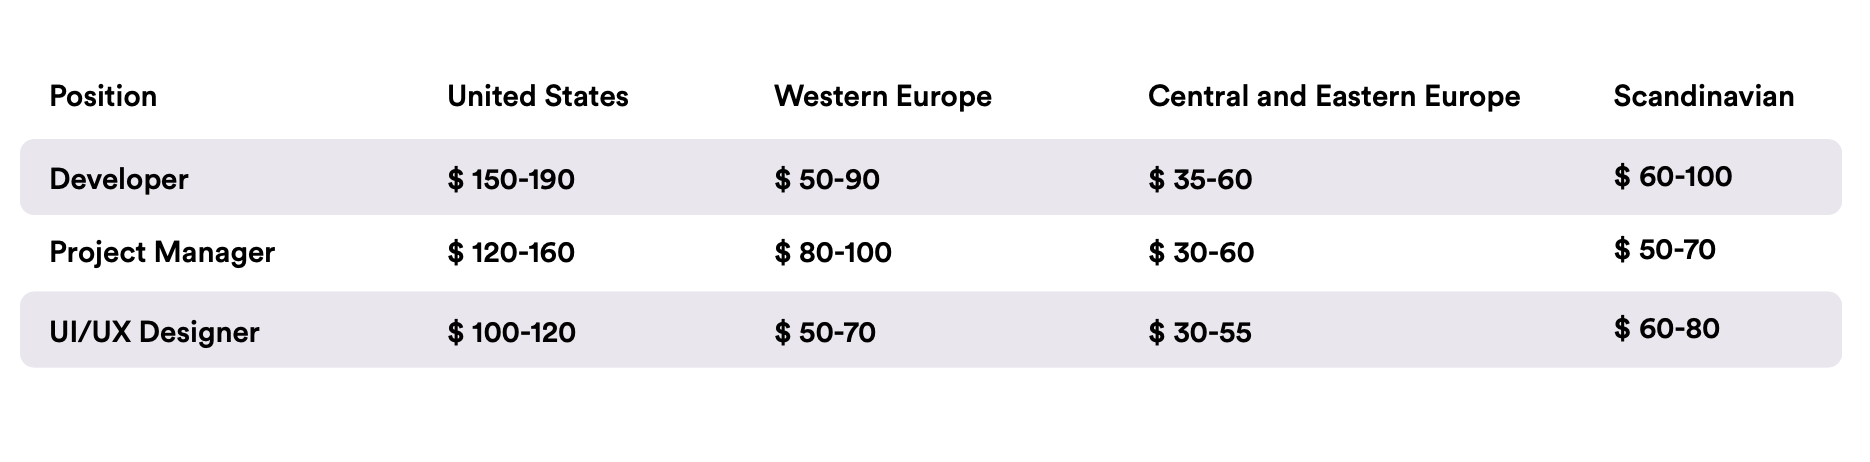Screen dimensions: 1870x462
Task: Select Central and Eastern Europe header
Action: pyautogui.click(x=1334, y=96)
